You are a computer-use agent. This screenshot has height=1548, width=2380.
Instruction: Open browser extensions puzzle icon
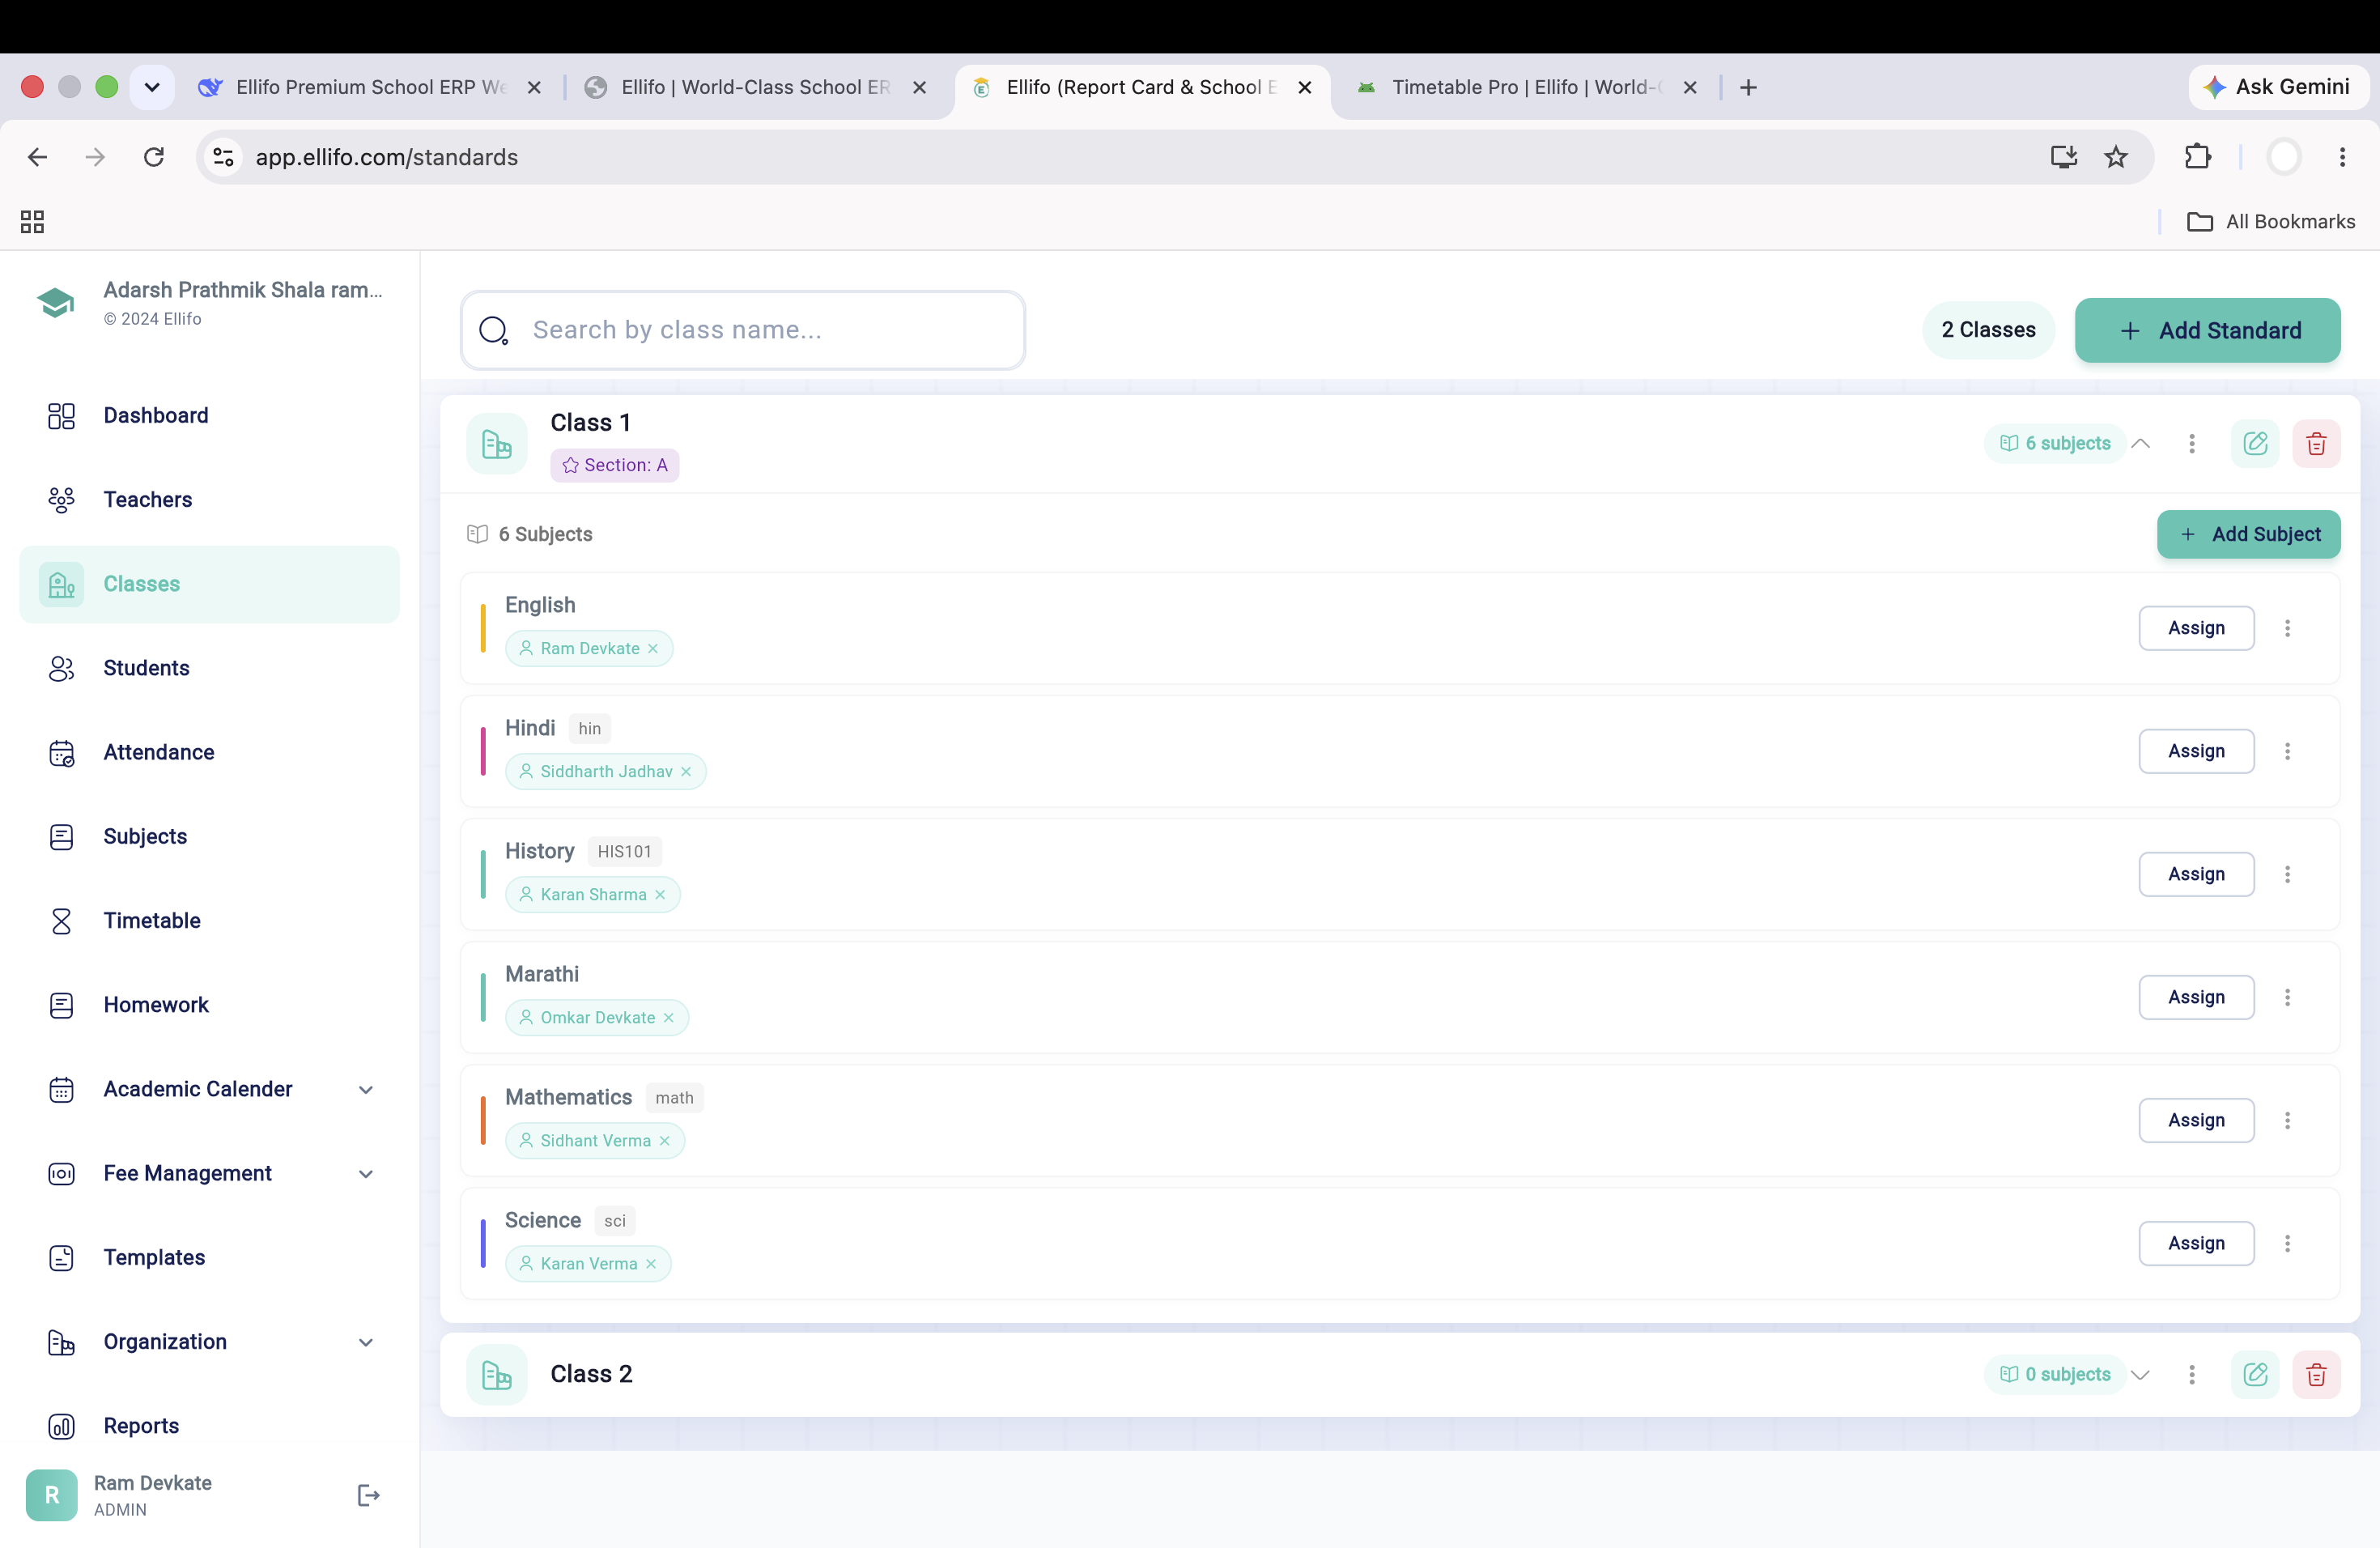pyautogui.click(x=2197, y=157)
